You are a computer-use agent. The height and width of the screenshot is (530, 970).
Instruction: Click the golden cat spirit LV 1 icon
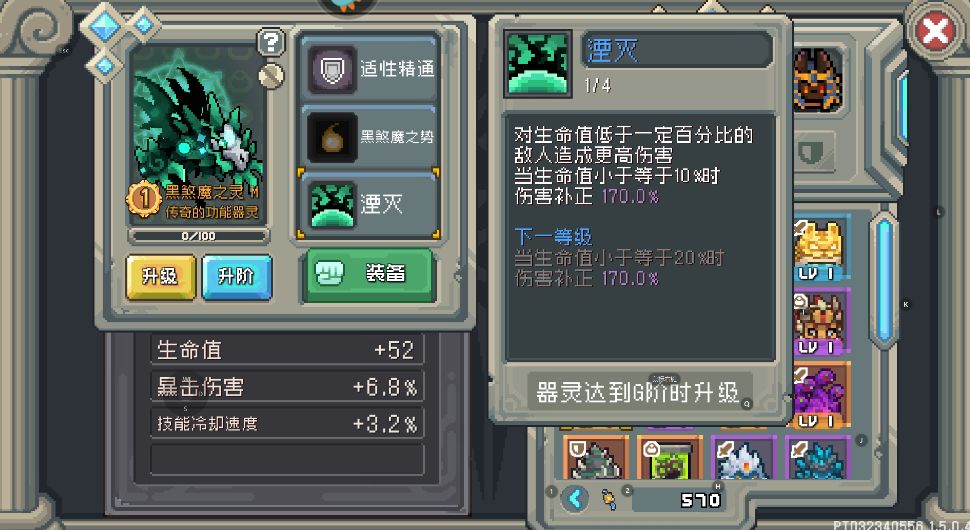pyautogui.click(x=820, y=248)
